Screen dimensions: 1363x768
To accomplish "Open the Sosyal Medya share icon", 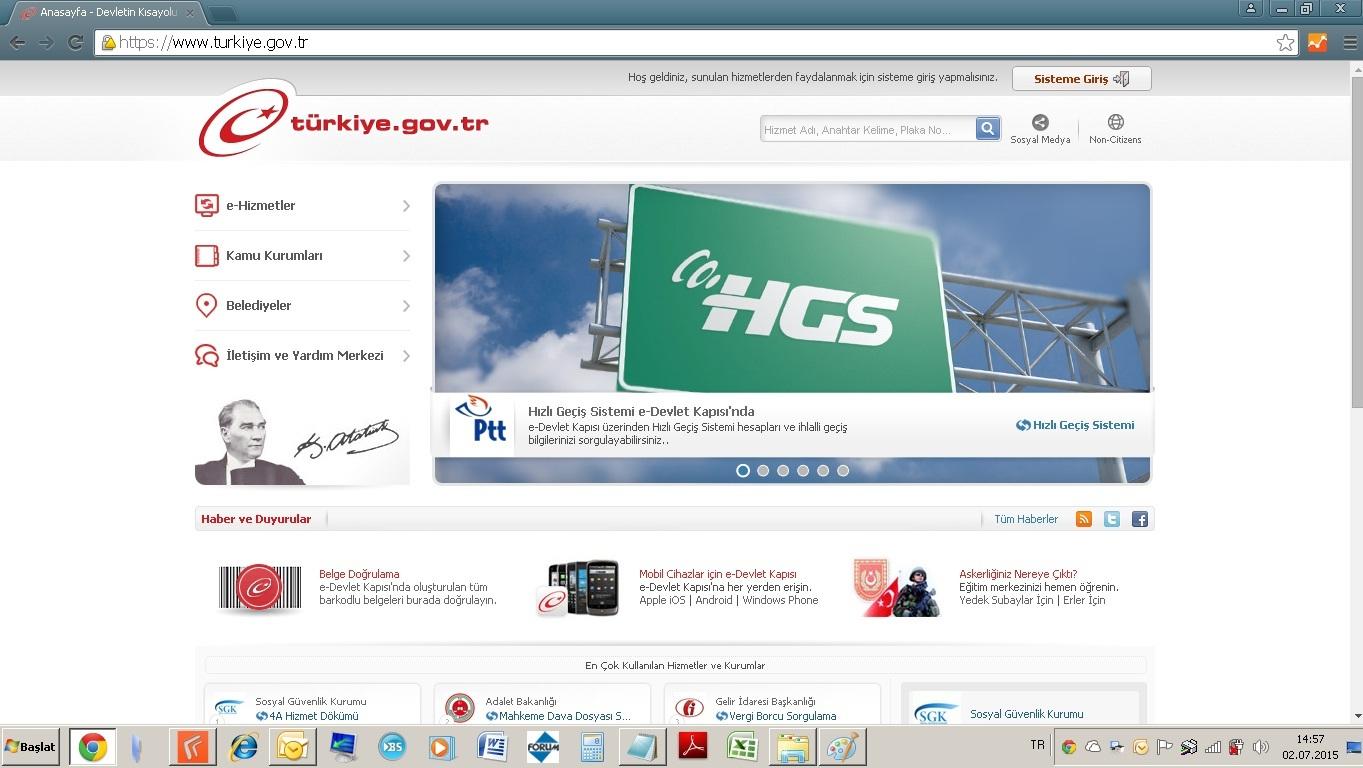I will pos(1040,123).
